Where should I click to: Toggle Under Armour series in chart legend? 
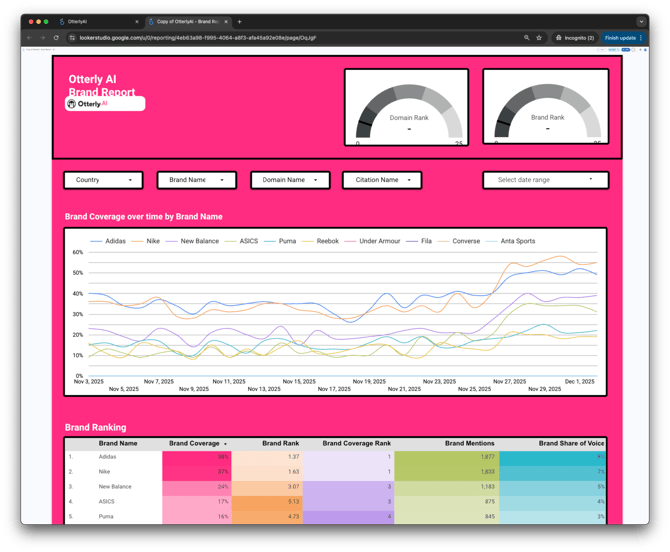click(372, 241)
